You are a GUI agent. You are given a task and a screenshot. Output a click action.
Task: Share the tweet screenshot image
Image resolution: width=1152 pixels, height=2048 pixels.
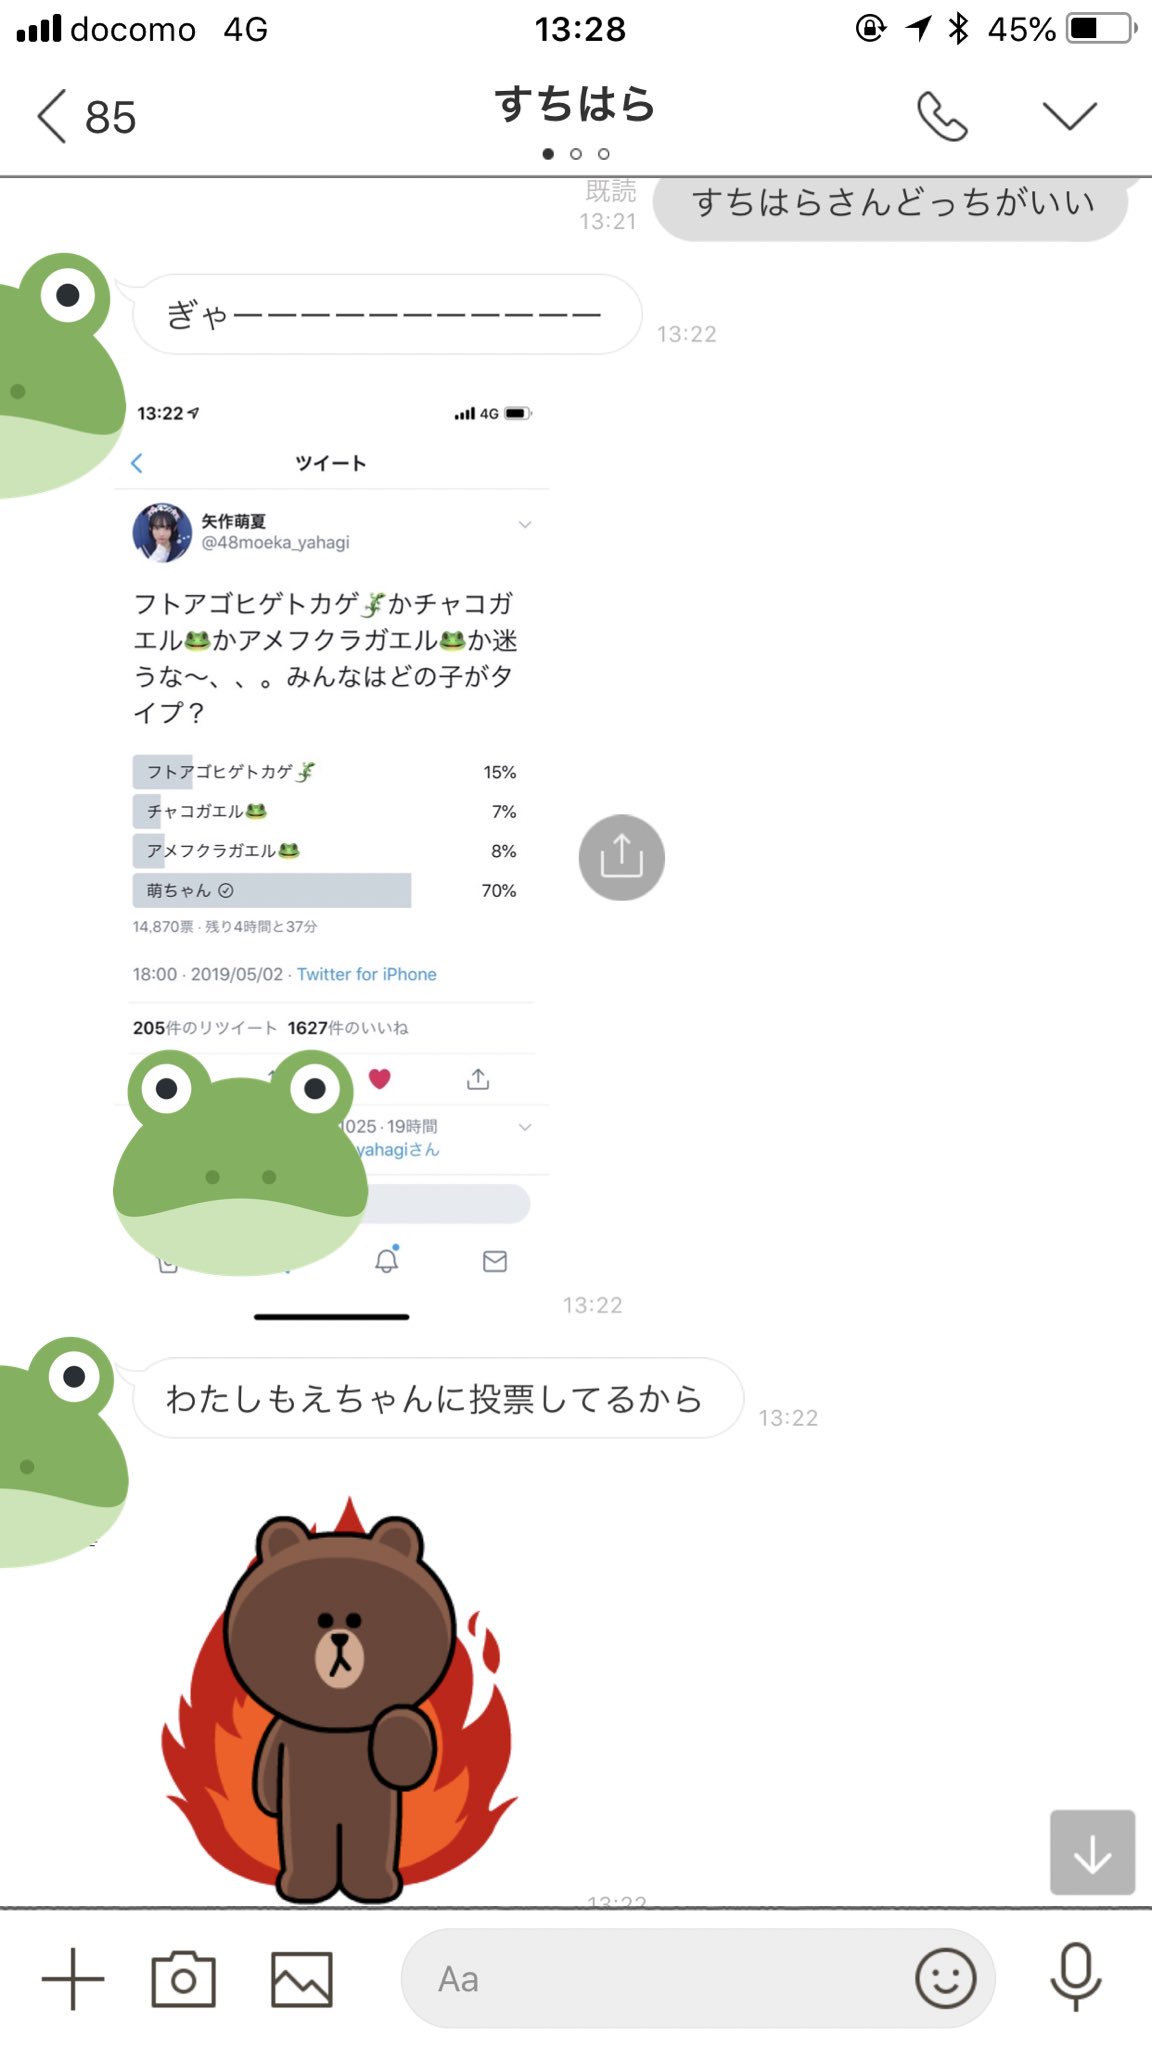[x=621, y=857]
